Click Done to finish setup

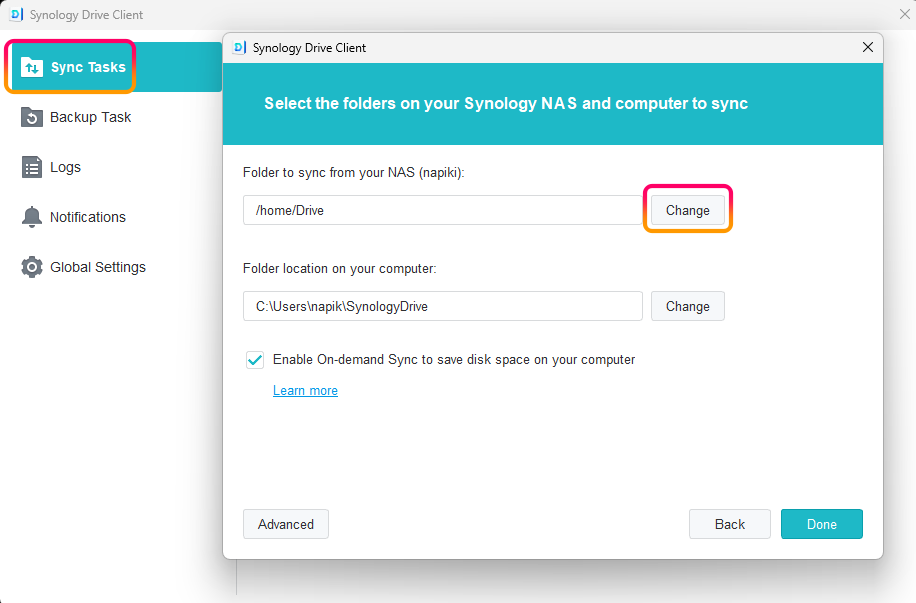tap(821, 524)
